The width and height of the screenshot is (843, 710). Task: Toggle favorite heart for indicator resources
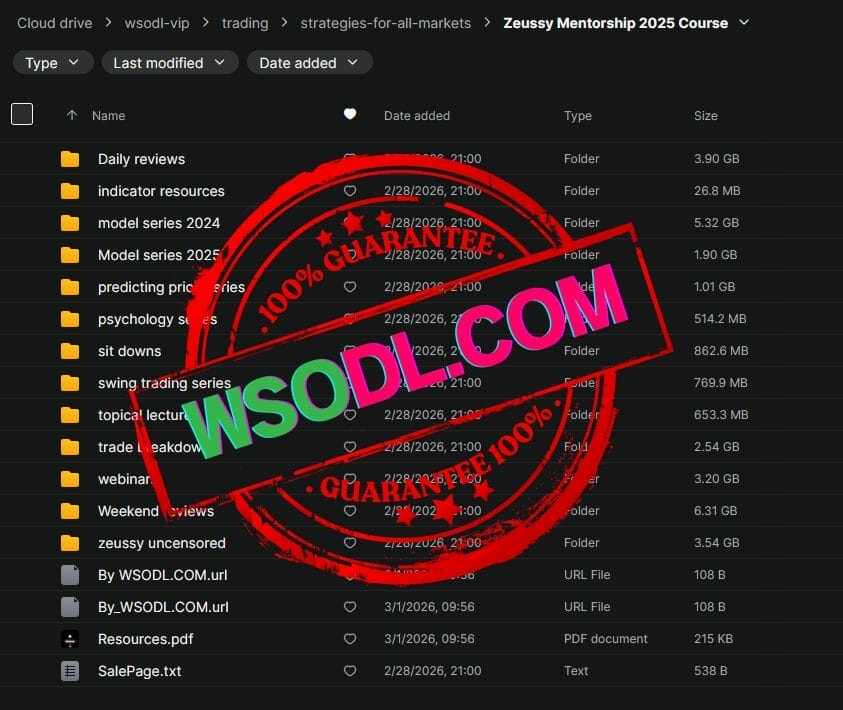(350, 191)
